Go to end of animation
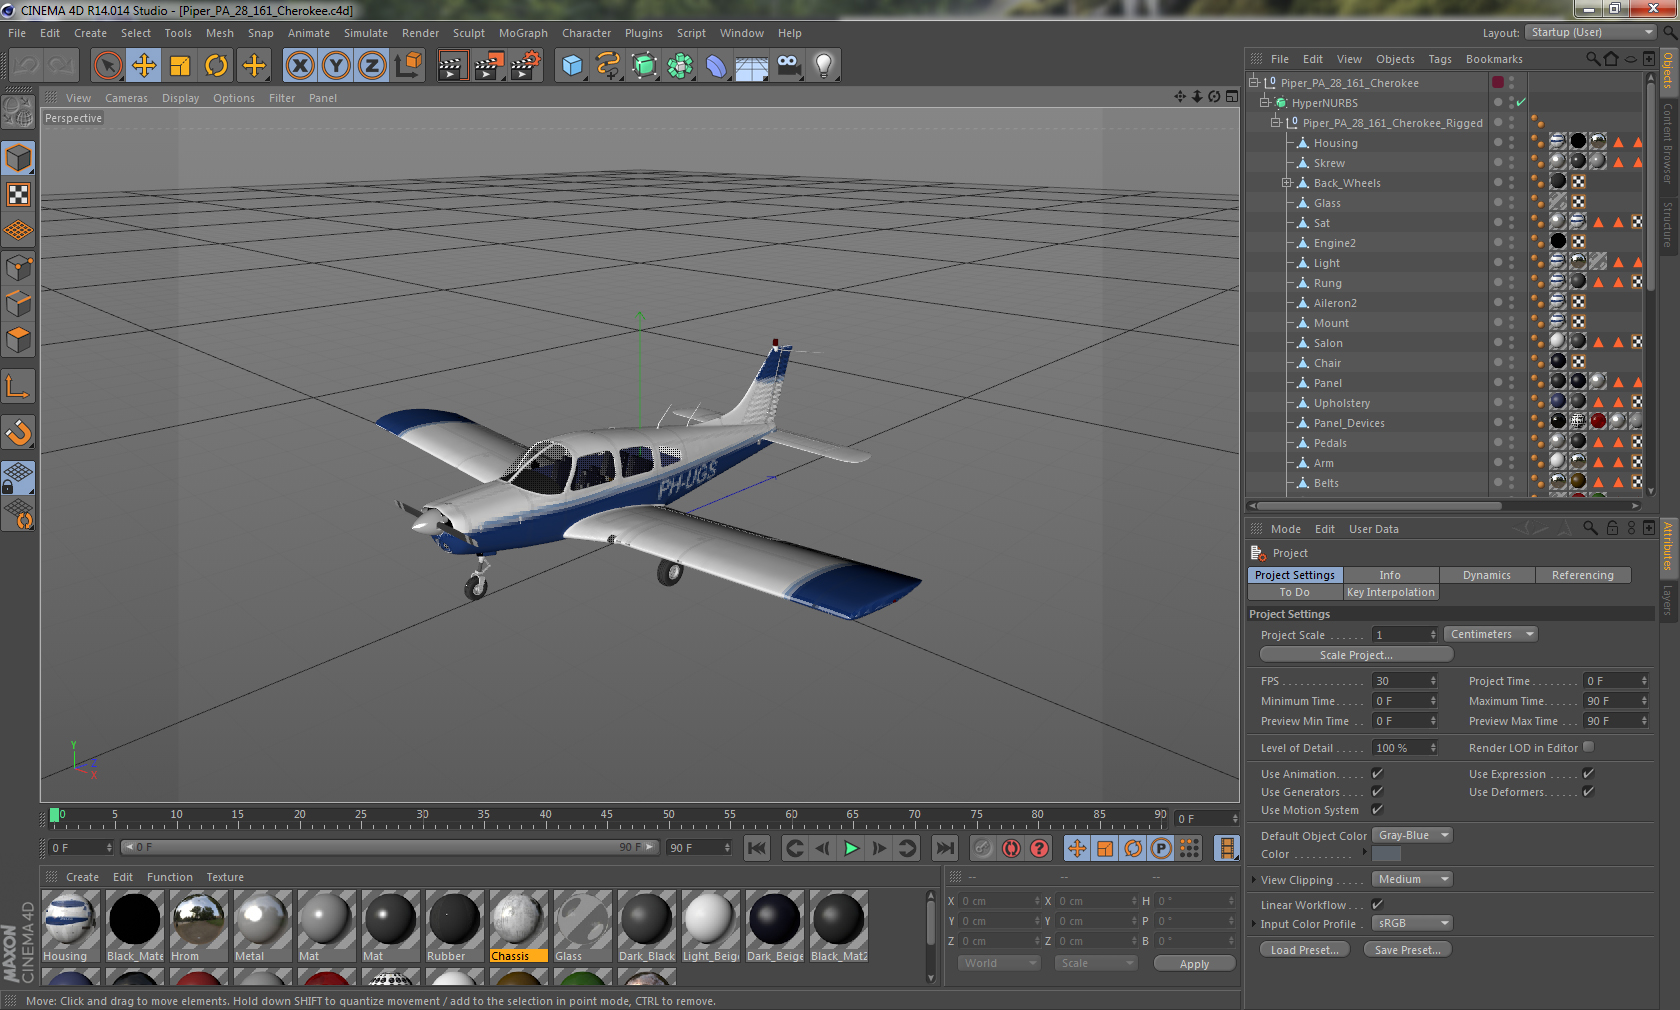1680x1010 pixels. click(944, 848)
